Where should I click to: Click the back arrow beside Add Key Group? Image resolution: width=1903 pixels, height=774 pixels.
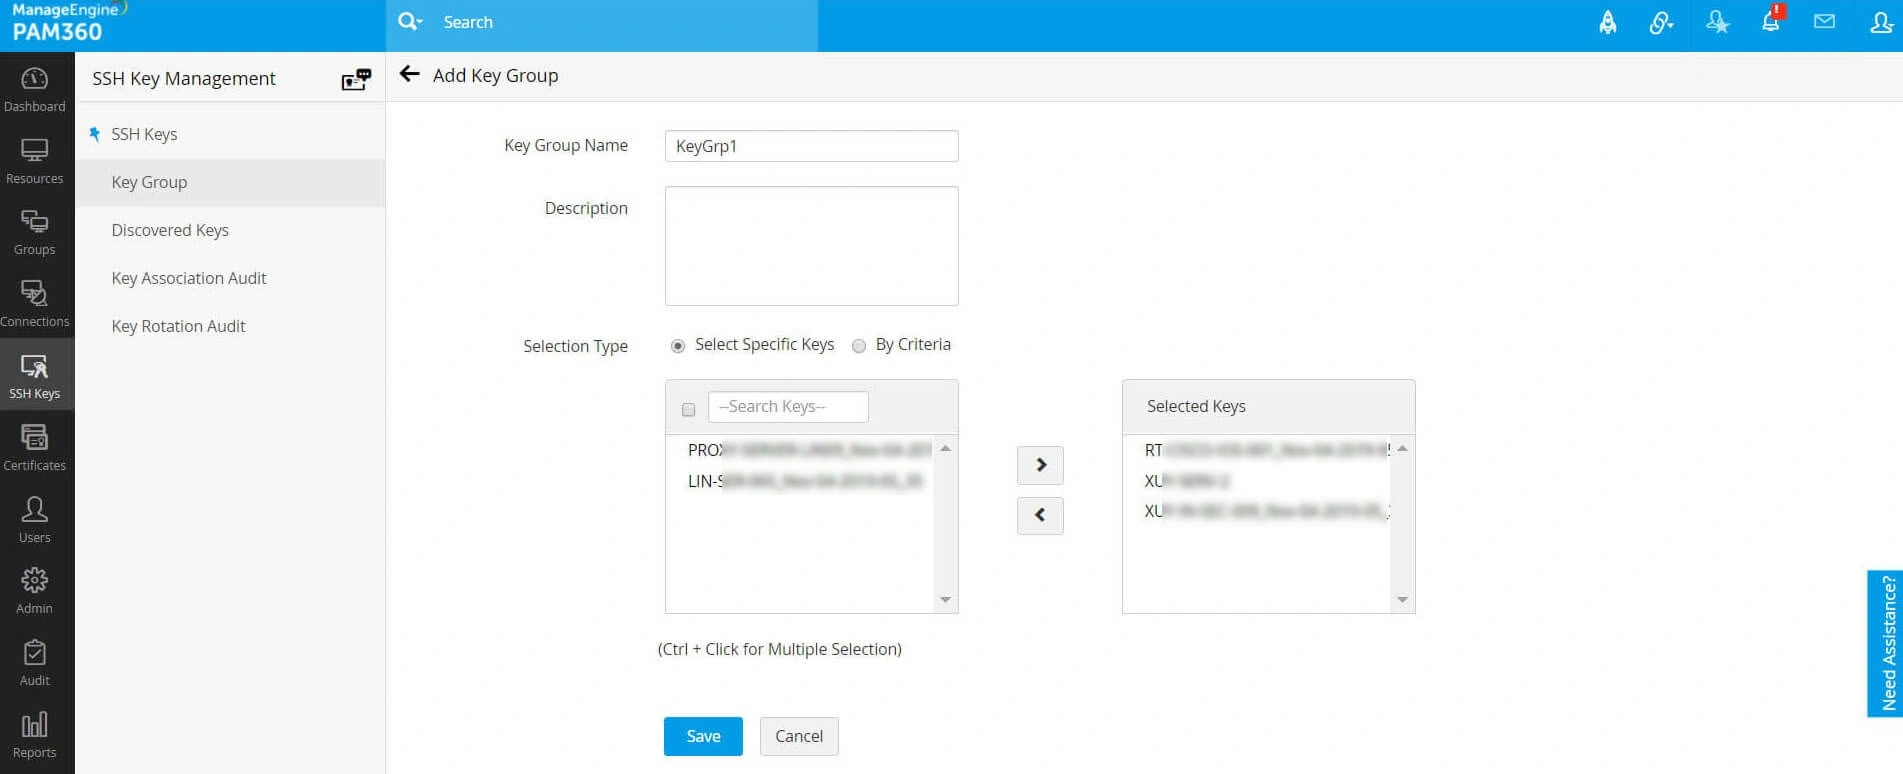coord(409,74)
